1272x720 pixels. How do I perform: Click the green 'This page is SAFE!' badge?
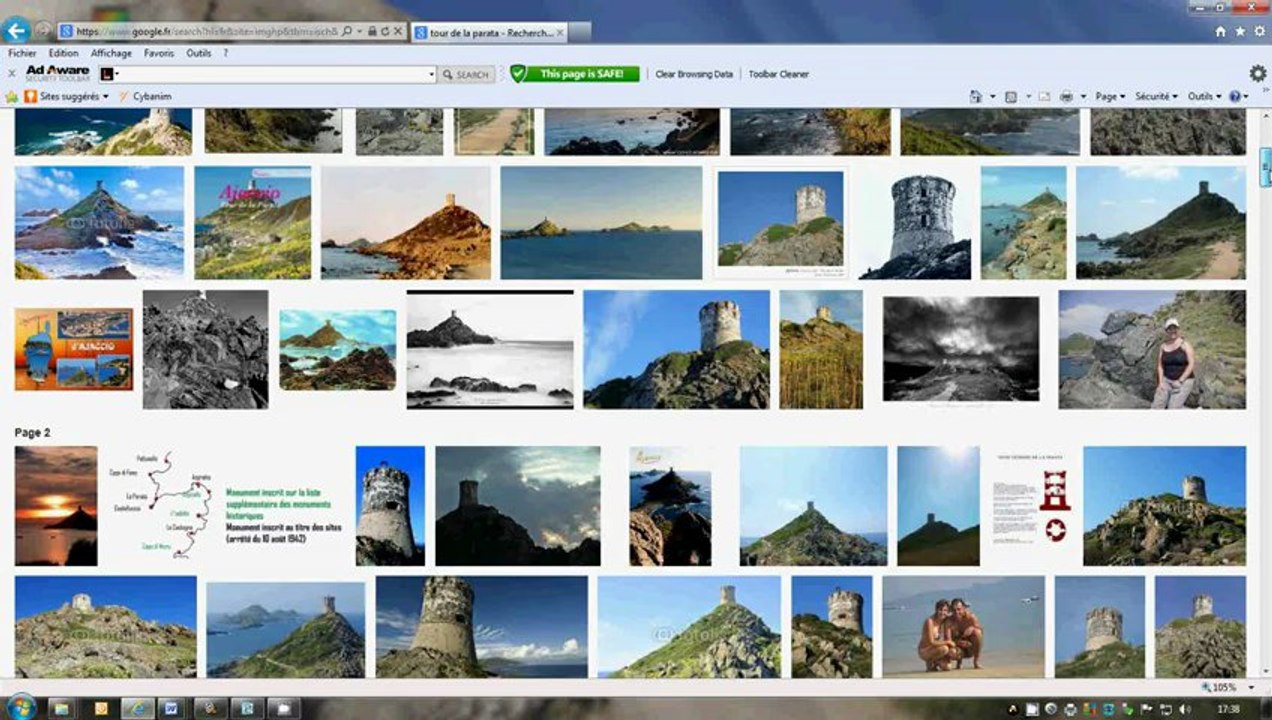pyautogui.click(x=574, y=74)
